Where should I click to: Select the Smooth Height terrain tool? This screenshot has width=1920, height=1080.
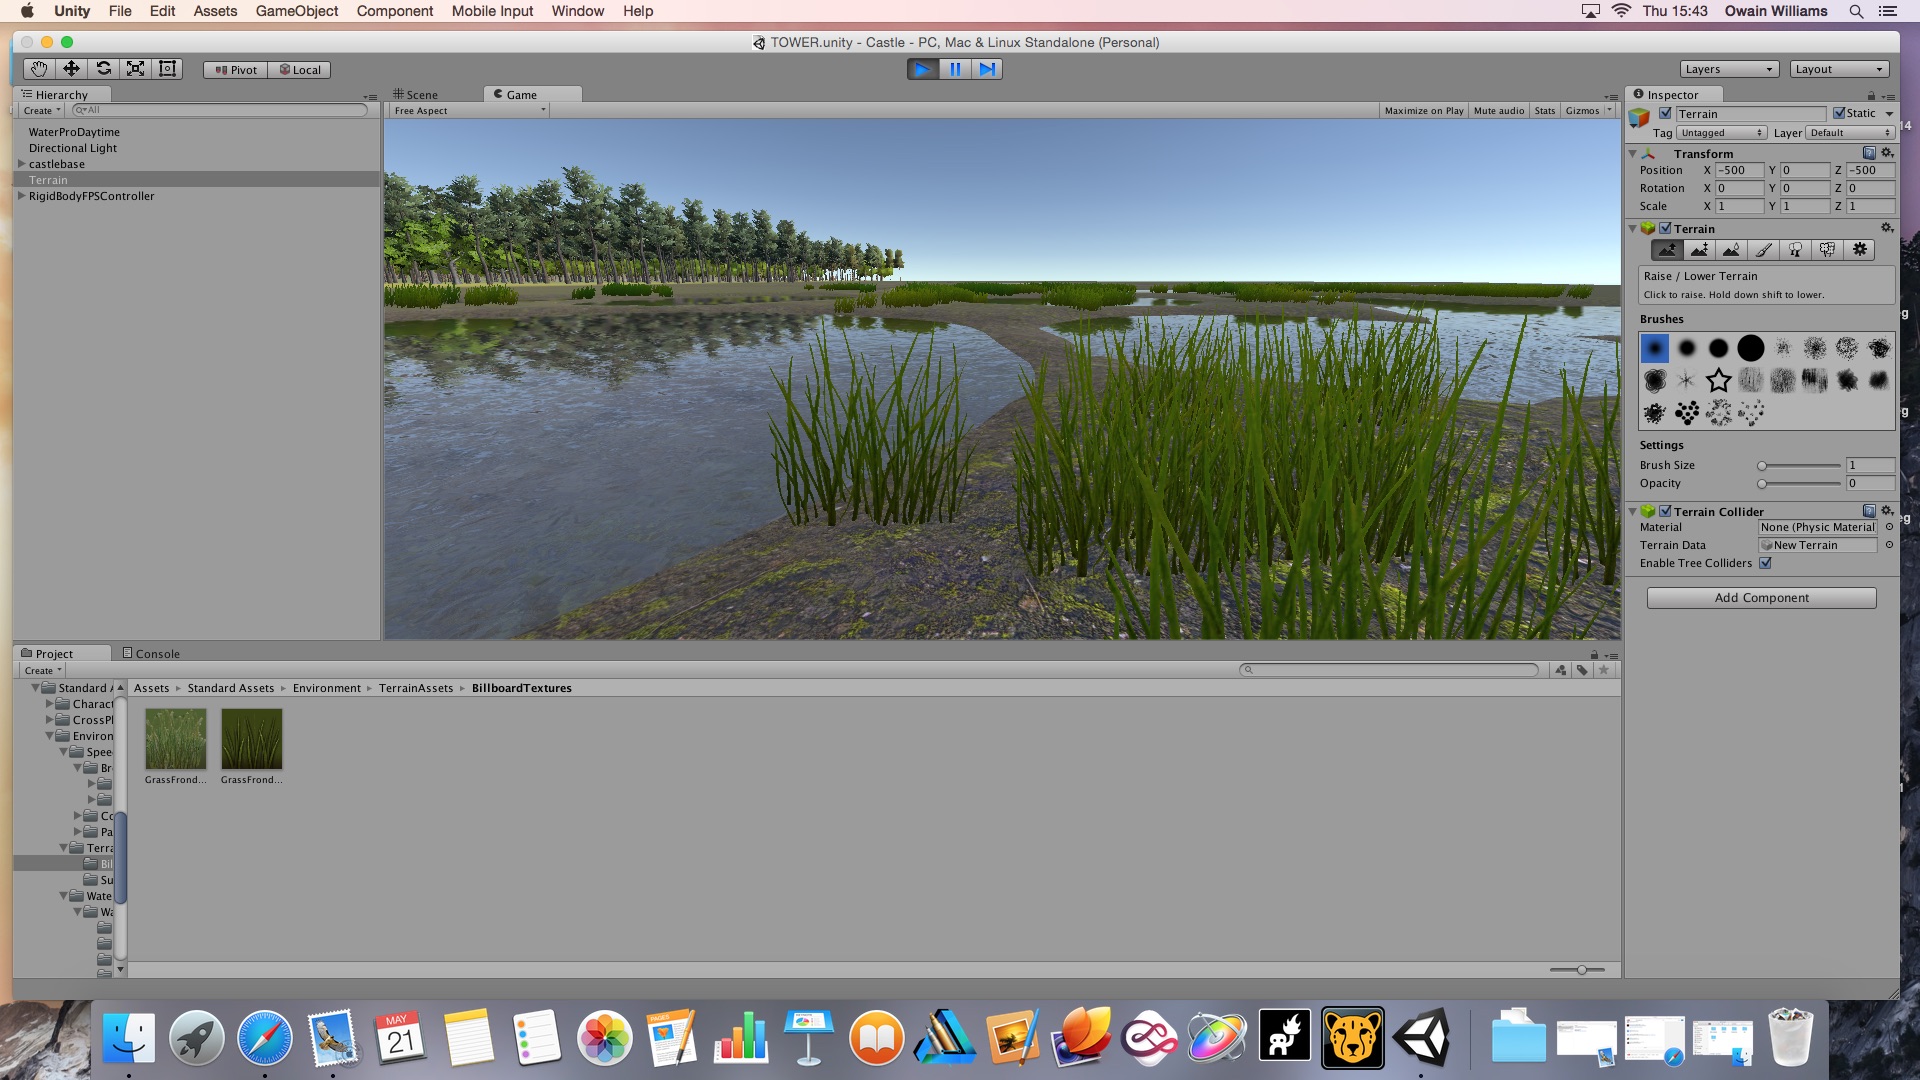[x=1731, y=250]
